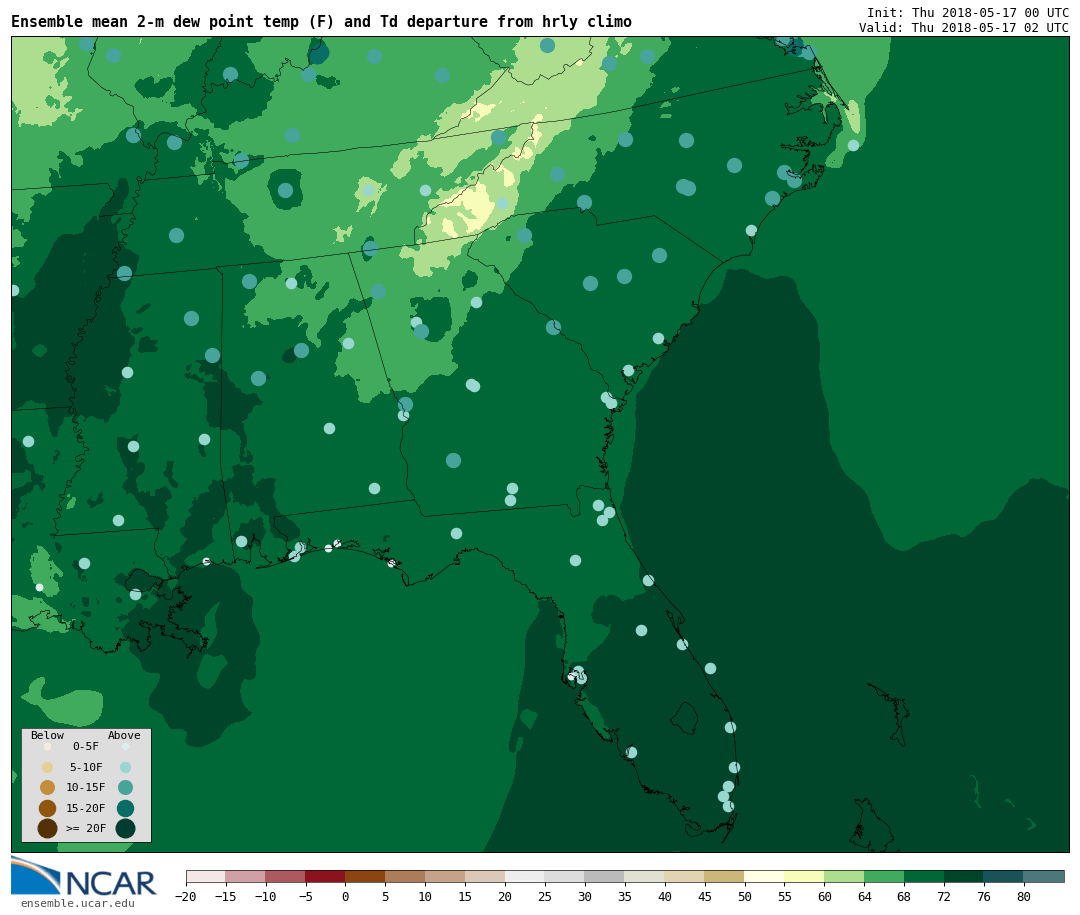Image resolution: width=1080 pixels, height=915 pixels.
Task: Click the '64' colorbar tick label
Action: [864, 896]
